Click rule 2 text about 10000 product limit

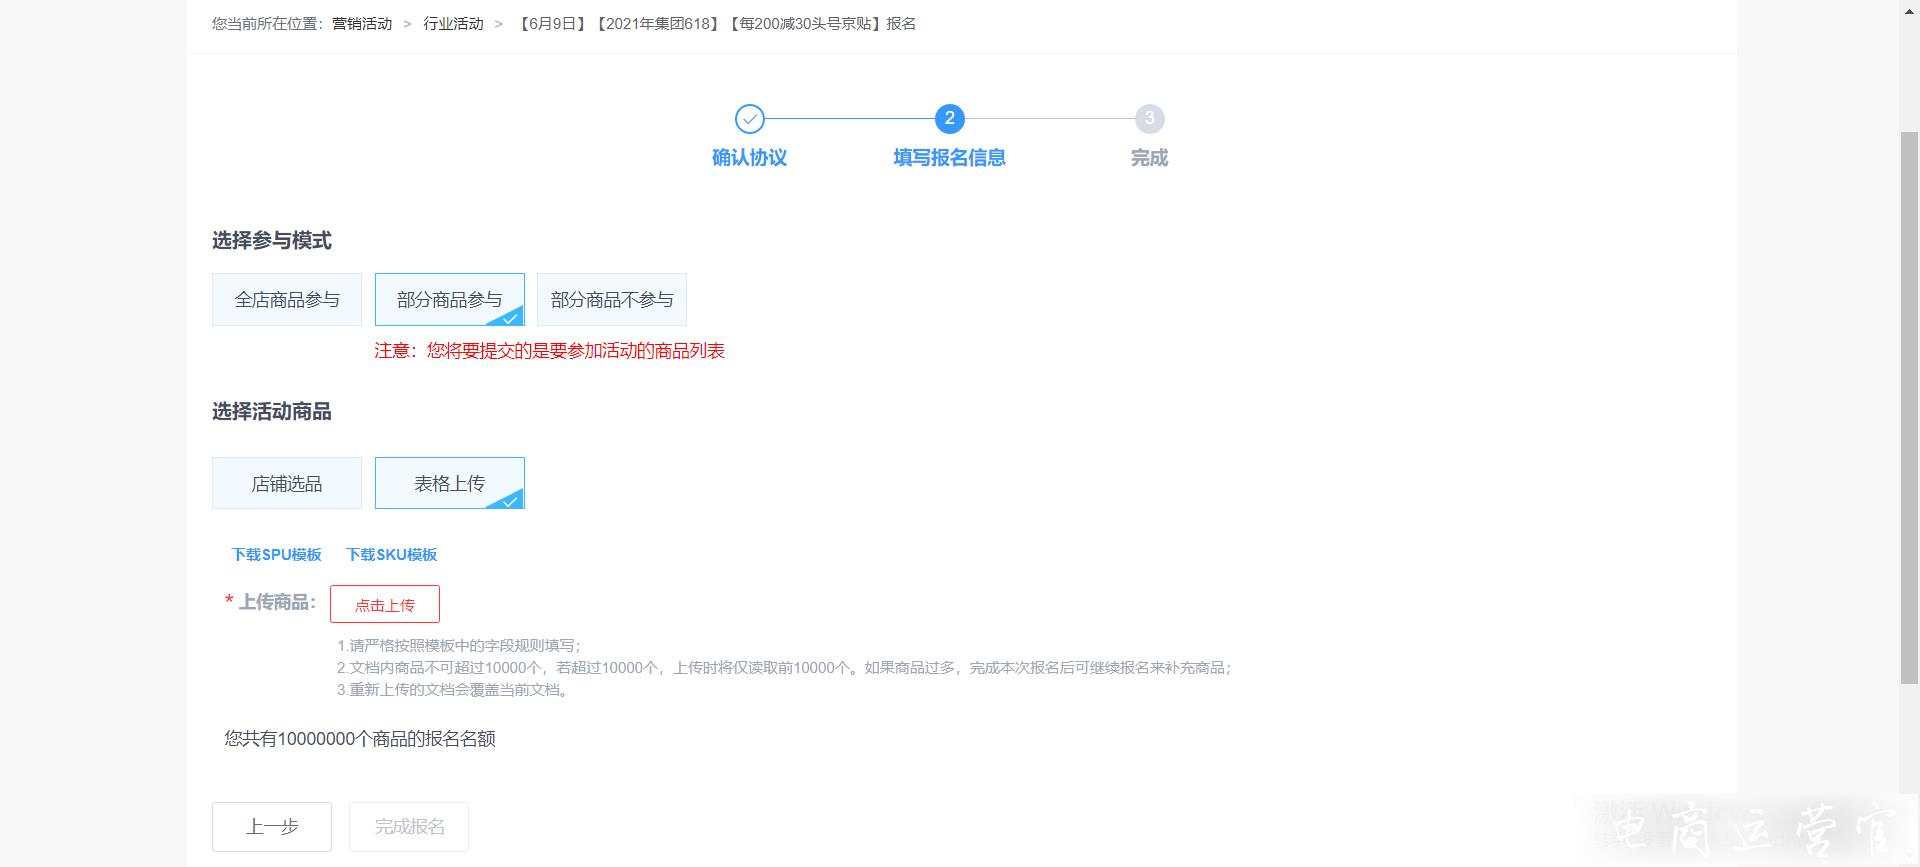[785, 668]
